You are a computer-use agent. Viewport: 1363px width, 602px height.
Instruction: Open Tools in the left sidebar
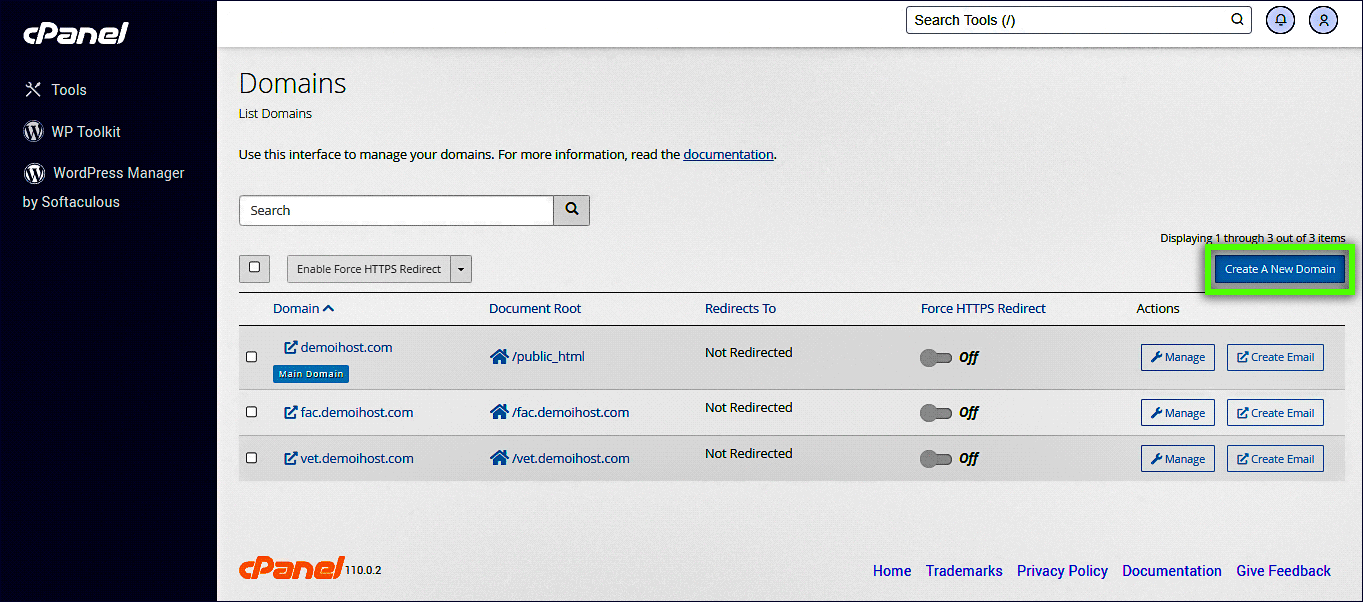(x=68, y=90)
